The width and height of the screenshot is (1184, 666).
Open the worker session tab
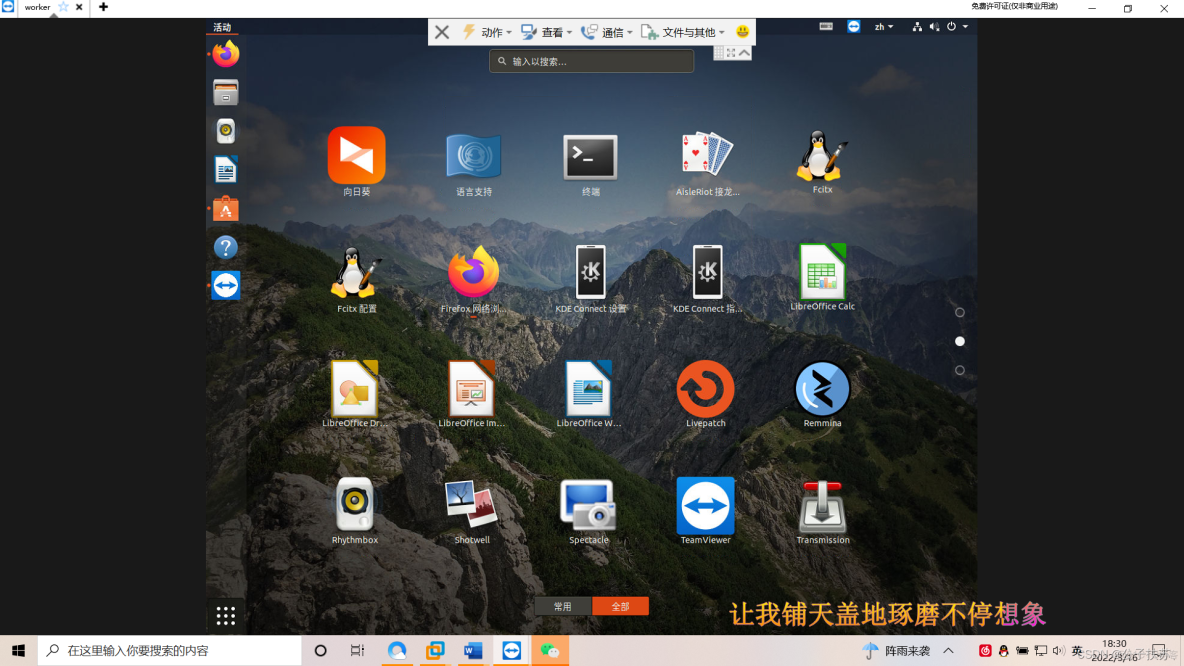click(x=38, y=8)
